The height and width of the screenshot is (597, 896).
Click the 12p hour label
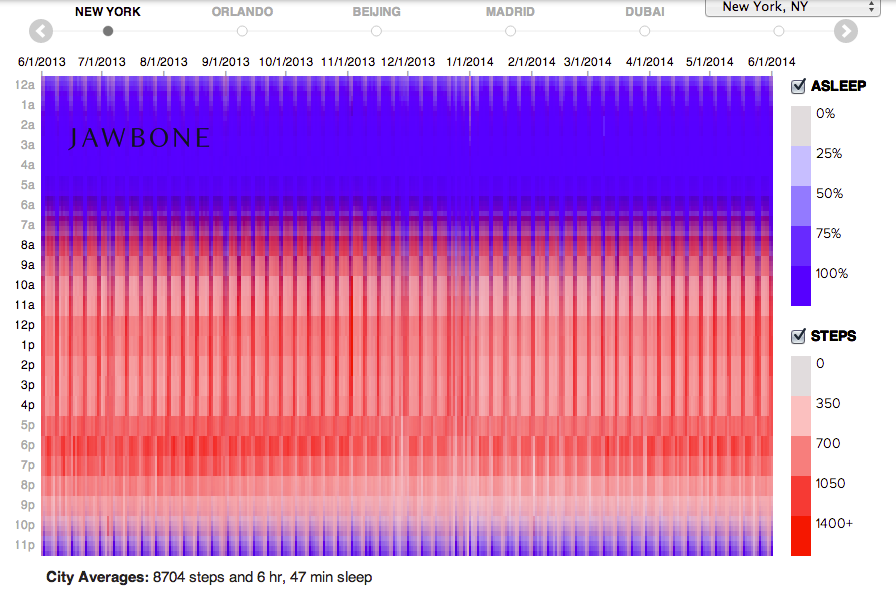pyautogui.click(x=25, y=325)
